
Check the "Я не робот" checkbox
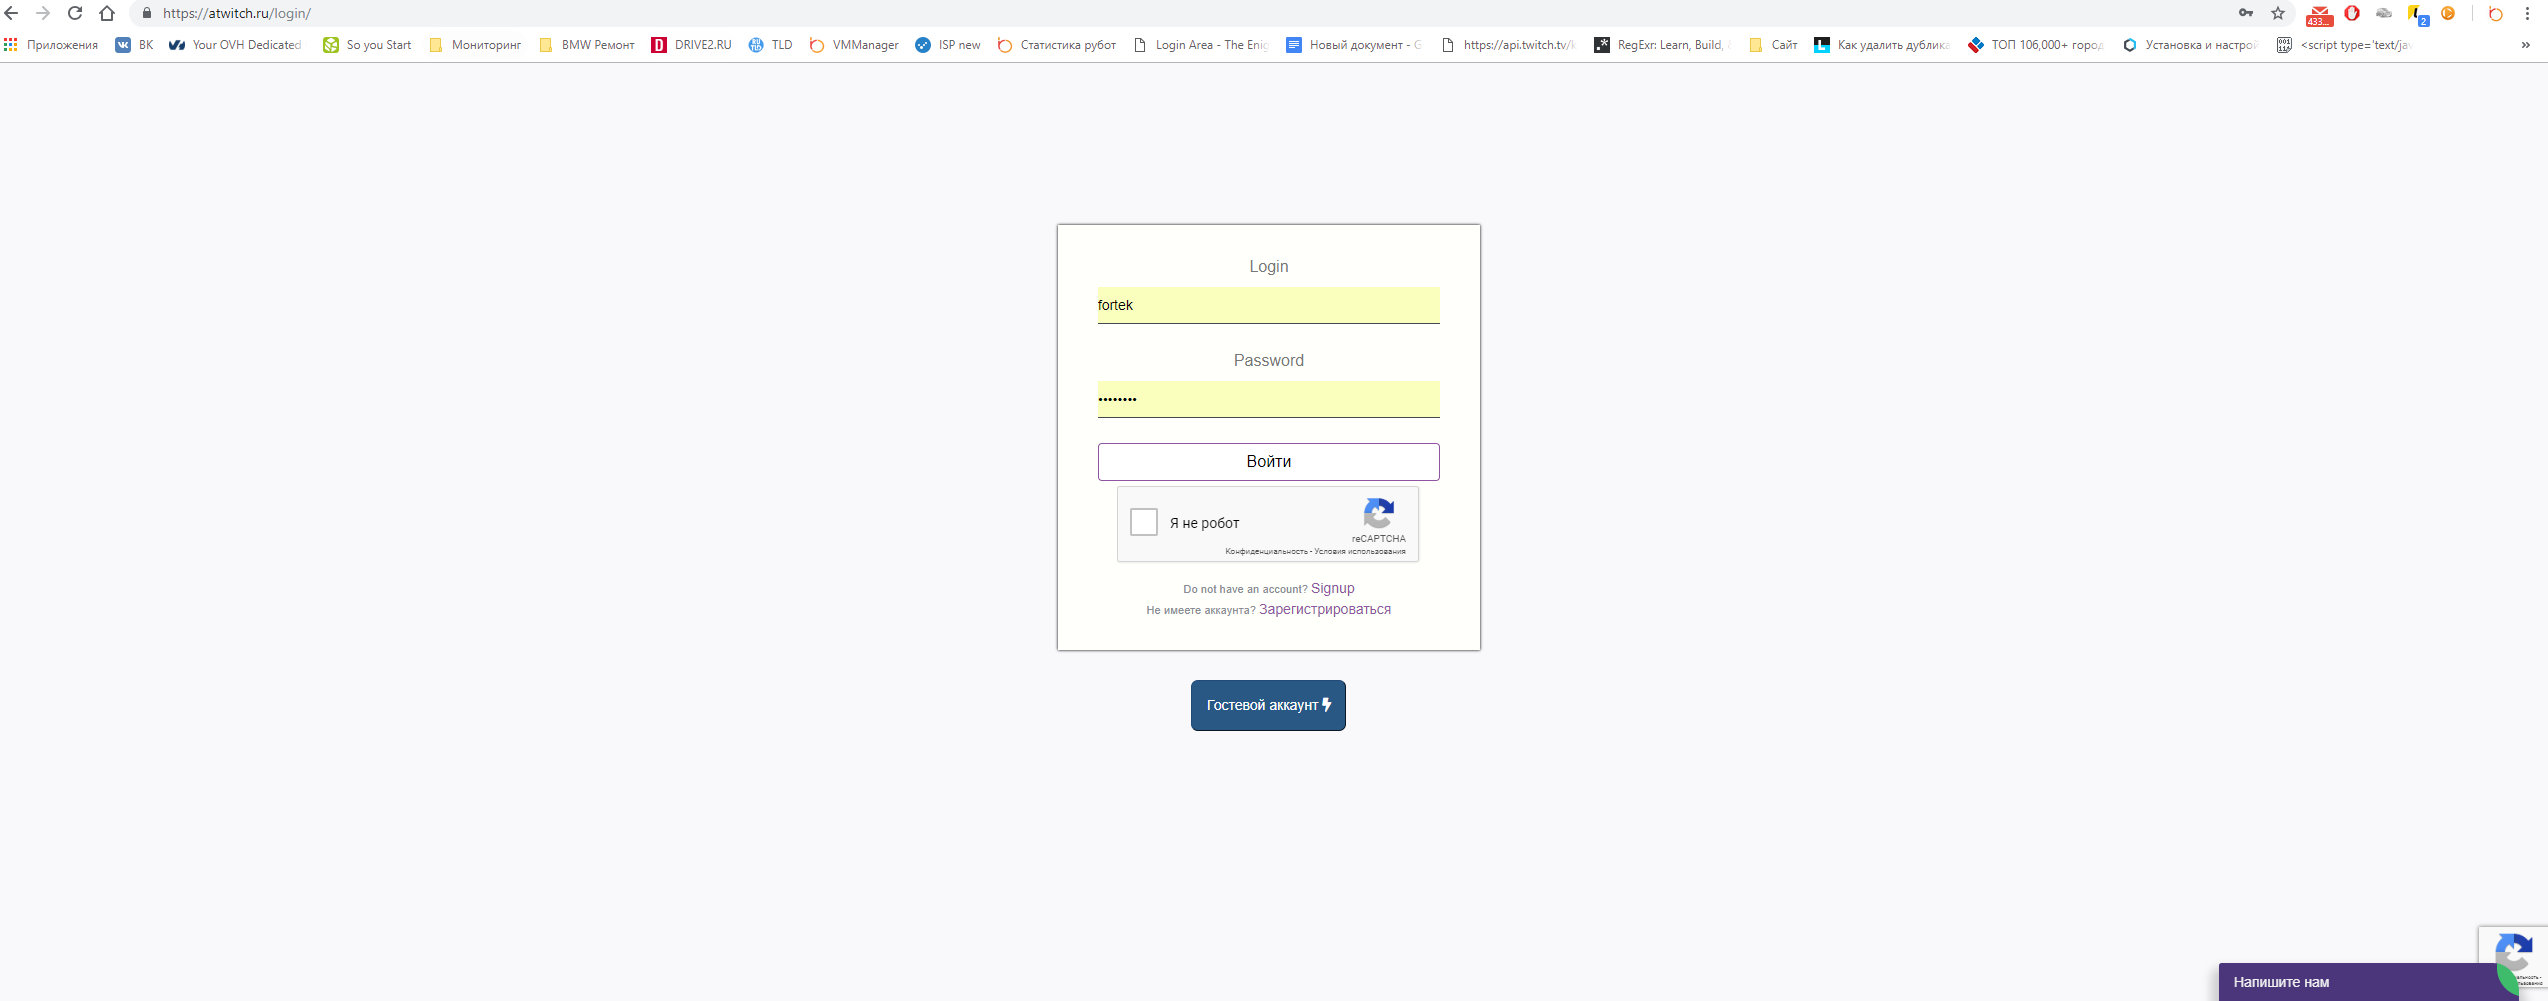1143,522
